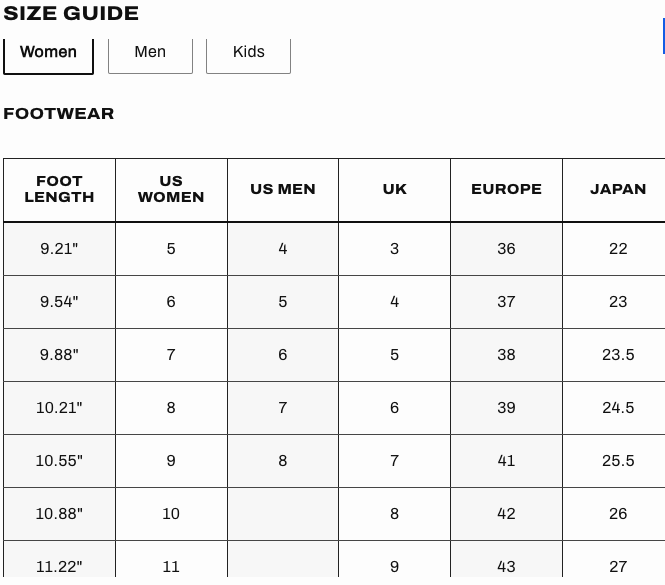Click Europe size 41 cell
Screen dimensions: 665x585
point(506,461)
